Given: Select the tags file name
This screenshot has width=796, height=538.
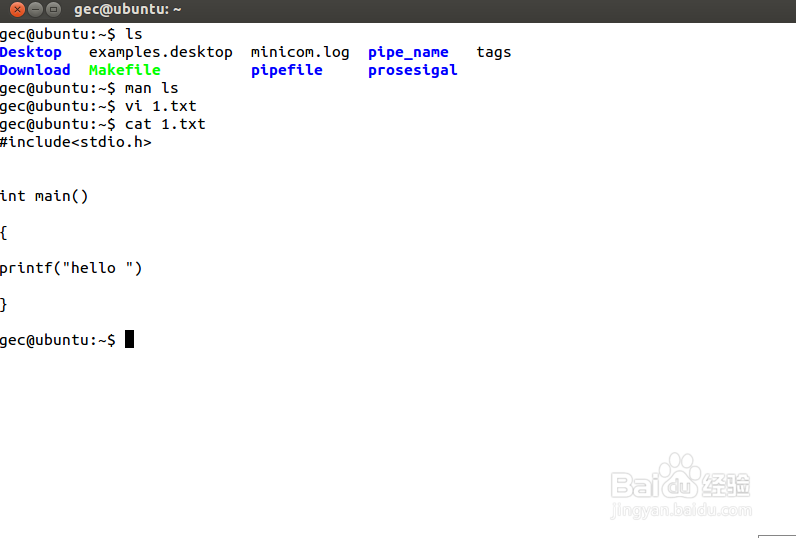Looking at the screenshot, I should [493, 52].
